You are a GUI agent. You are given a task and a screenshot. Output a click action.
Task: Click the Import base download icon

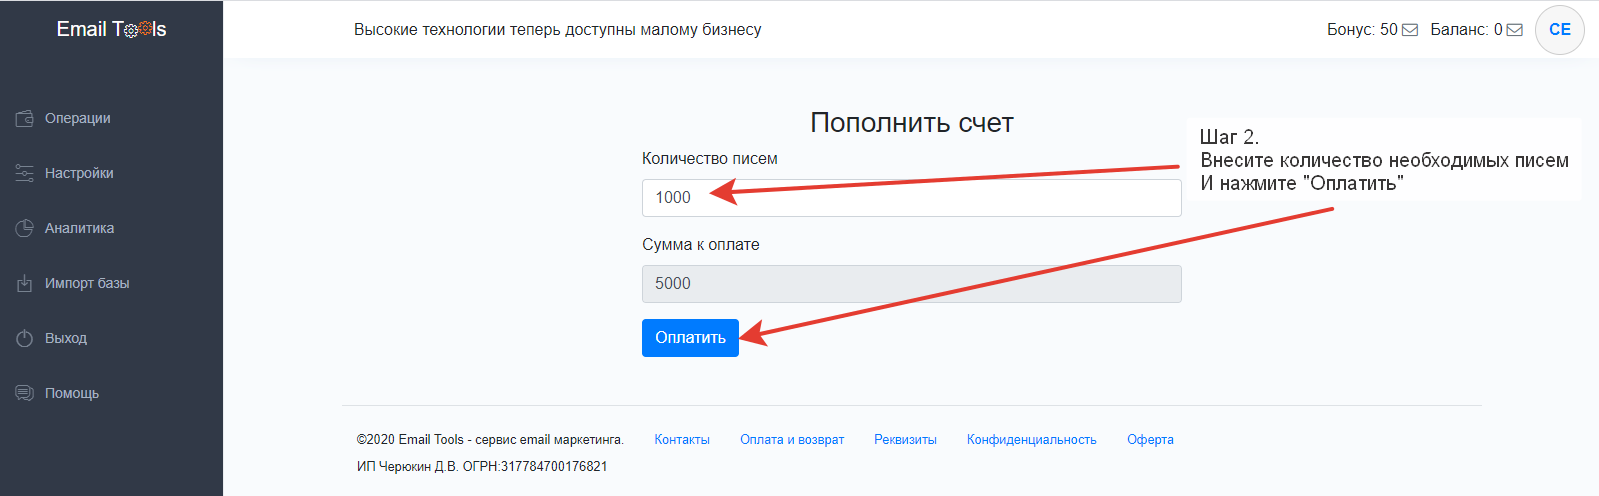point(25,284)
